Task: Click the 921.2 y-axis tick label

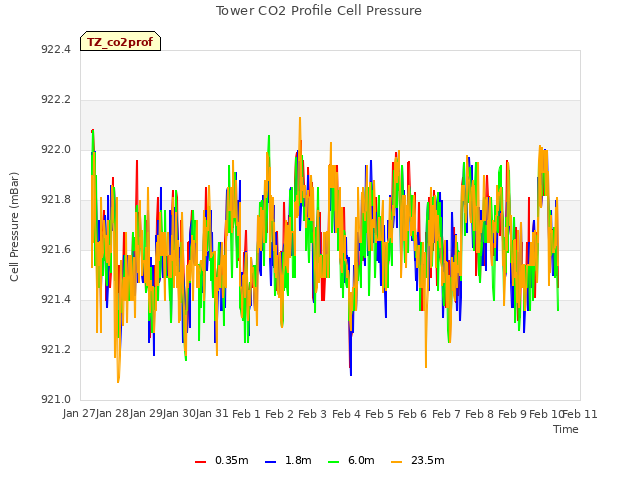Action: pos(56,349)
